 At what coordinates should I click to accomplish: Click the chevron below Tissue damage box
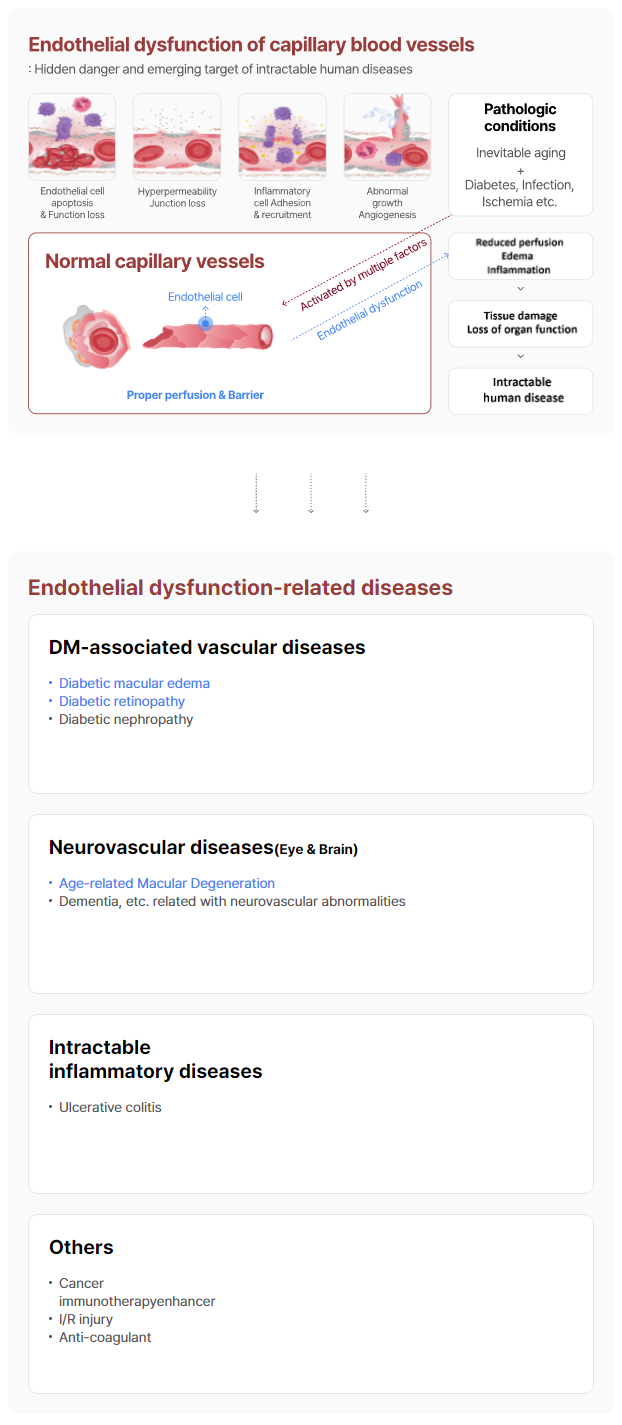520,356
